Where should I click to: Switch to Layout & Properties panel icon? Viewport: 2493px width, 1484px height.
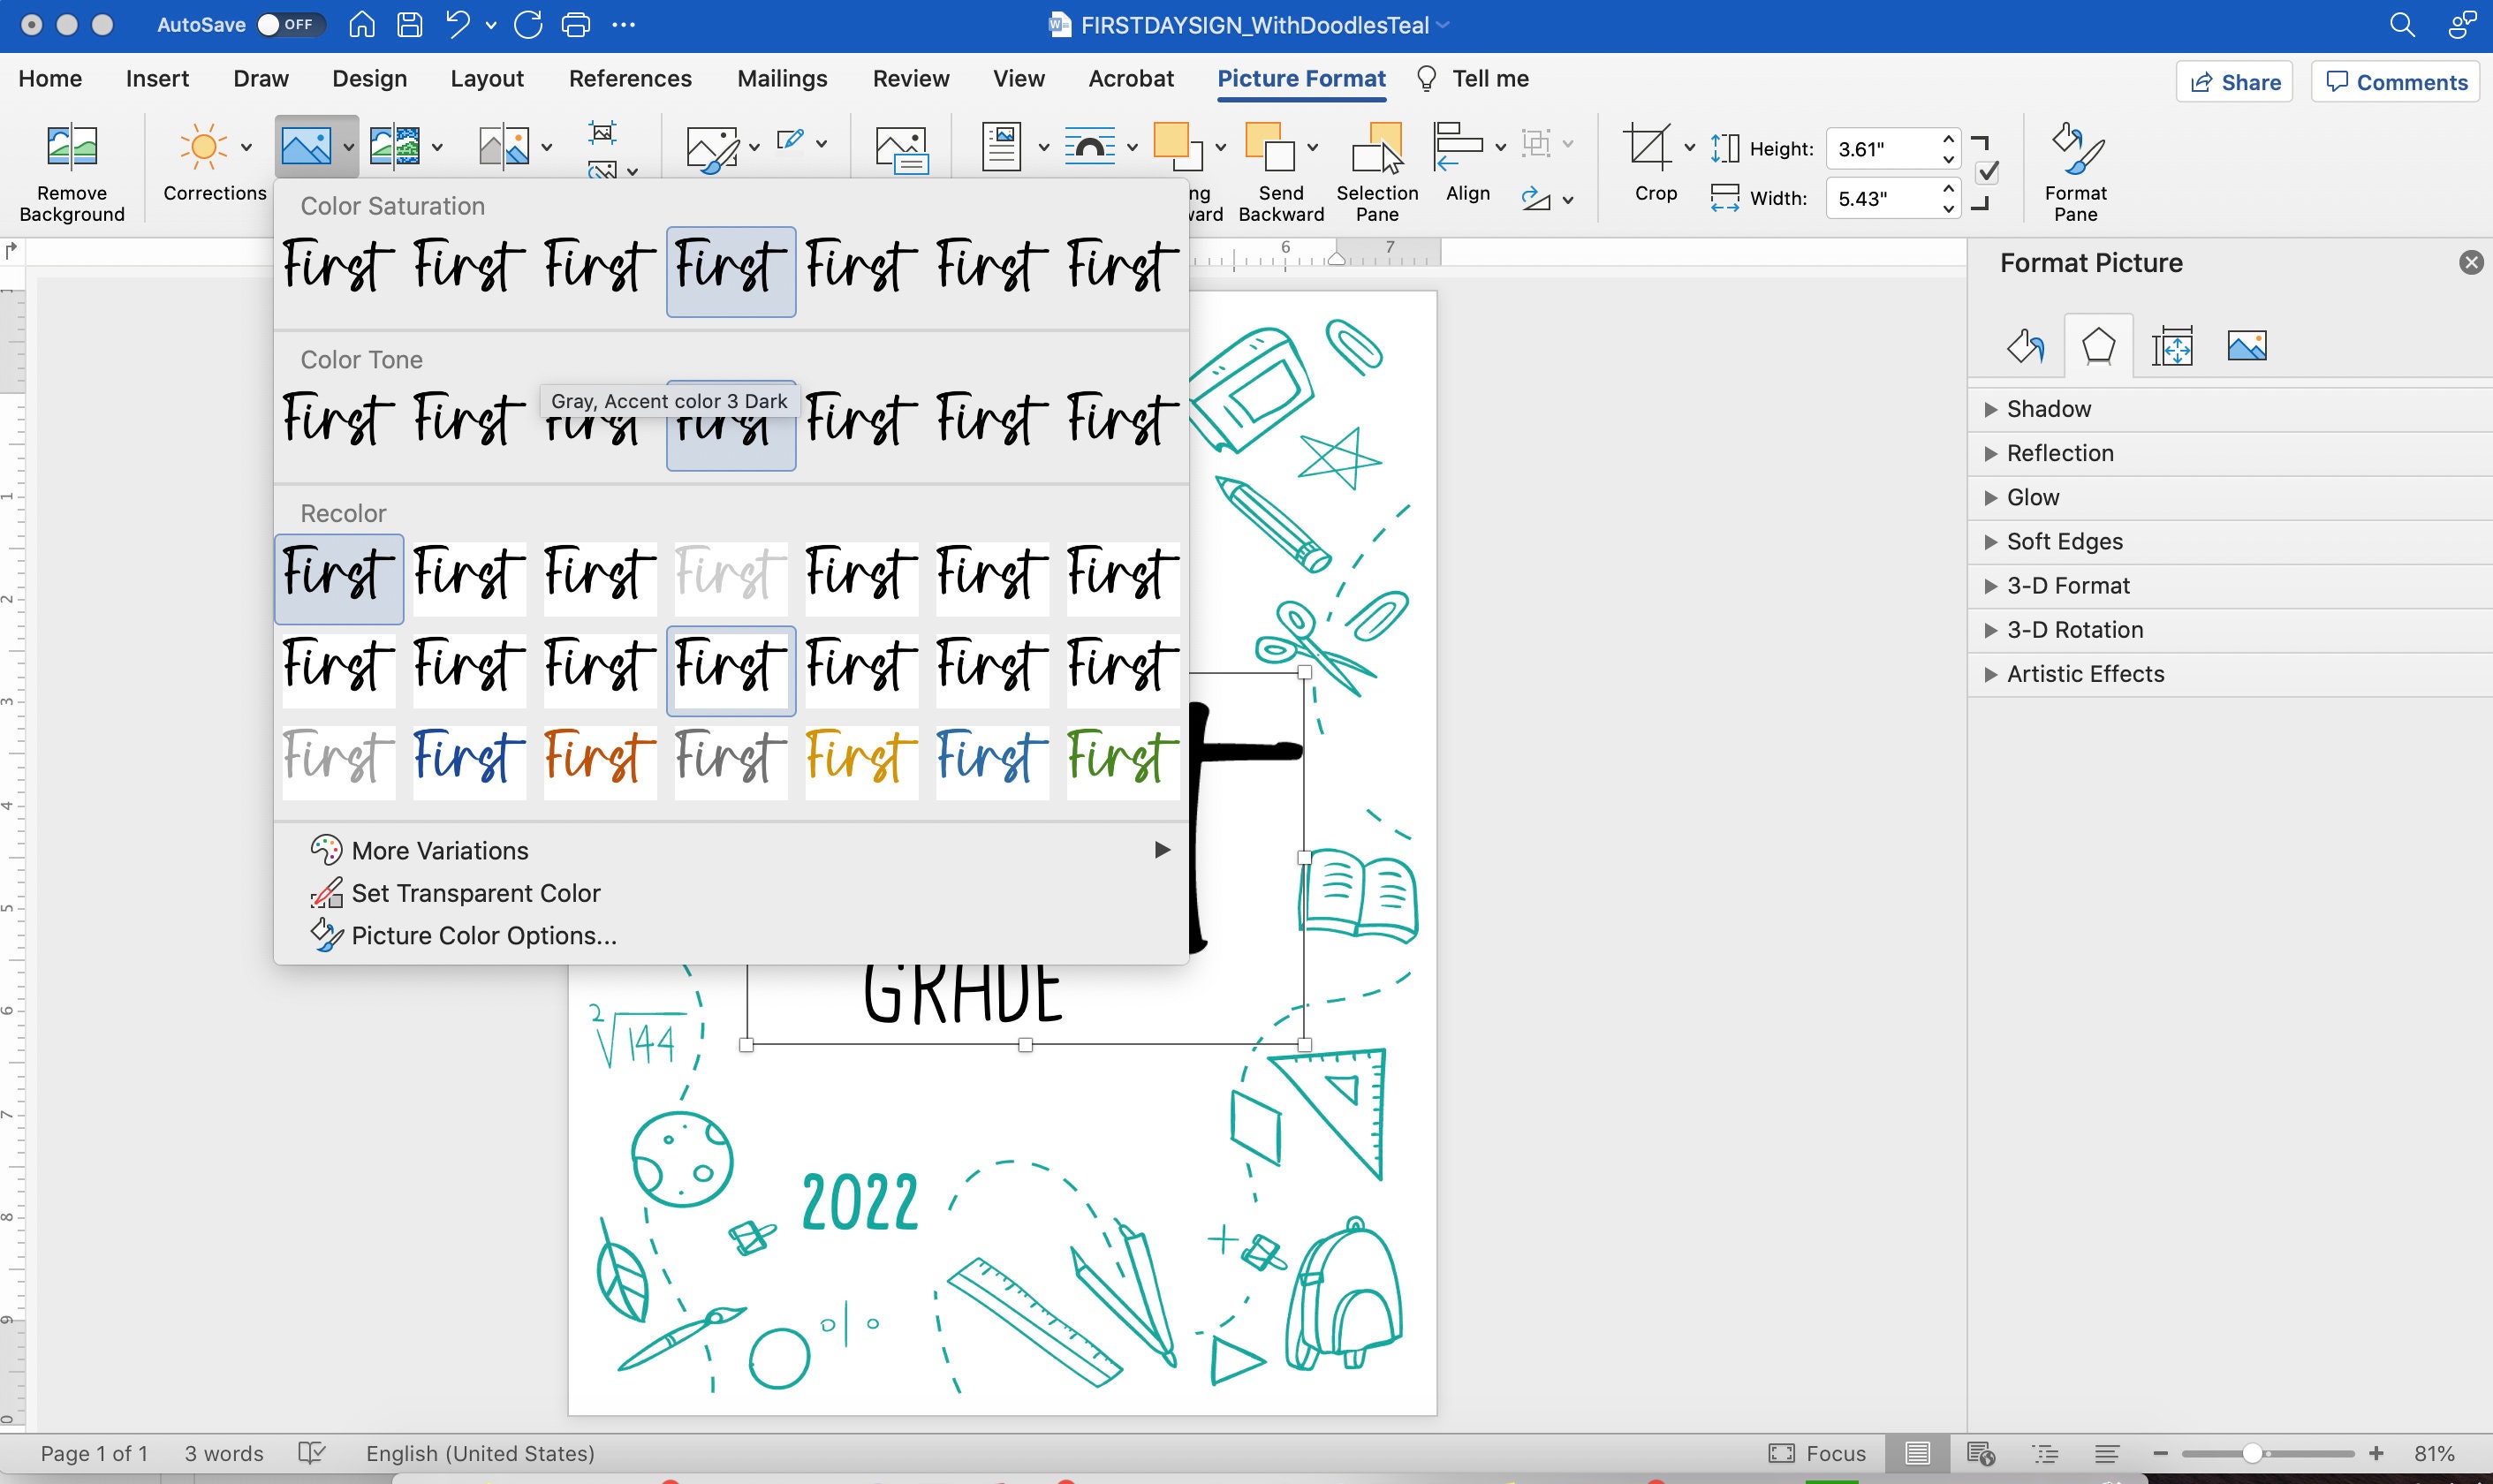2172,347
